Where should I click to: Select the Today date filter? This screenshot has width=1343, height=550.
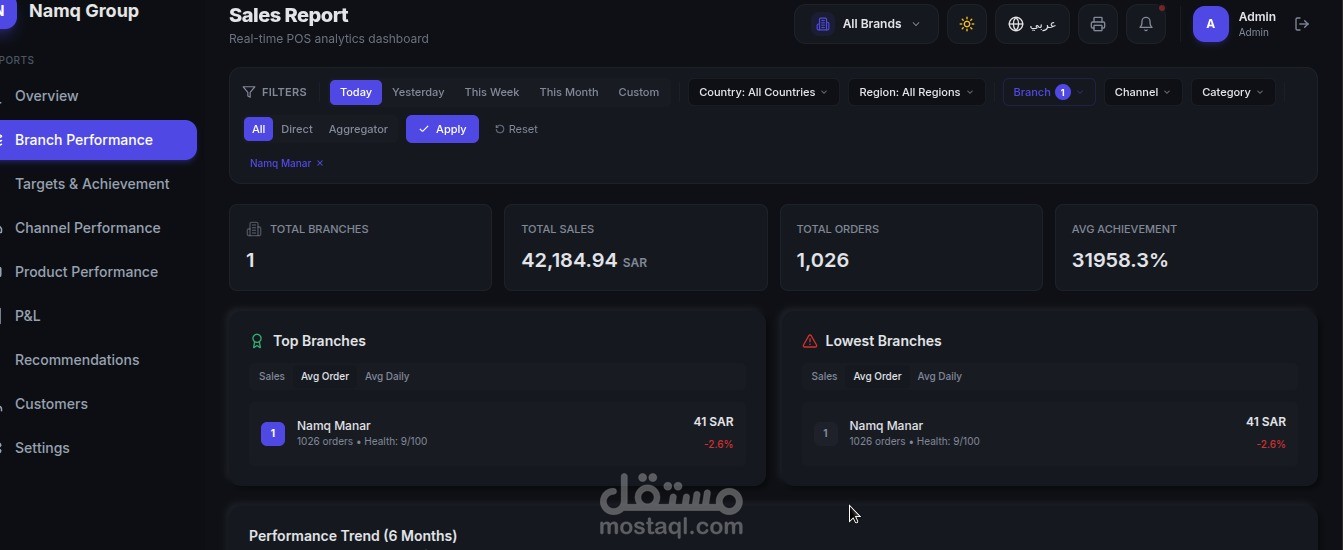356,92
